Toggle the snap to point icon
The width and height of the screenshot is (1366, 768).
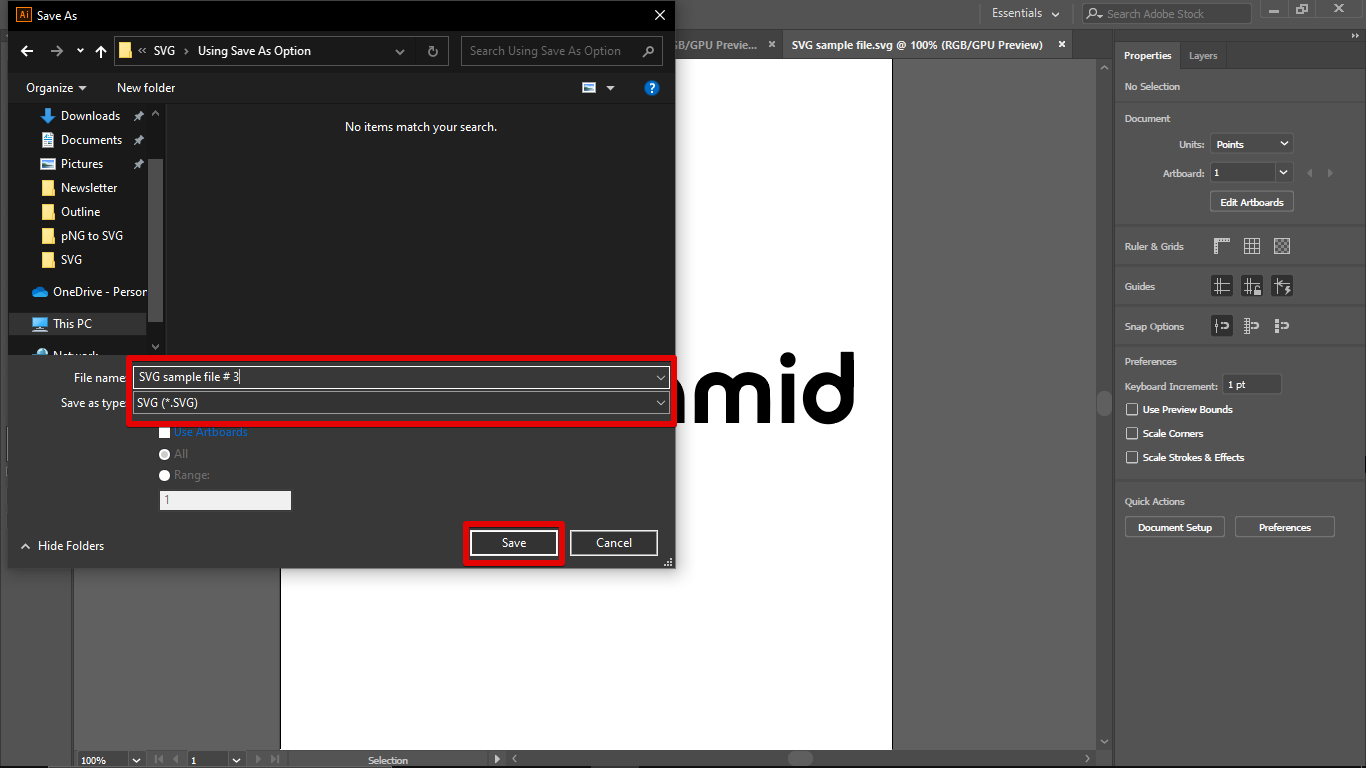tap(1222, 326)
